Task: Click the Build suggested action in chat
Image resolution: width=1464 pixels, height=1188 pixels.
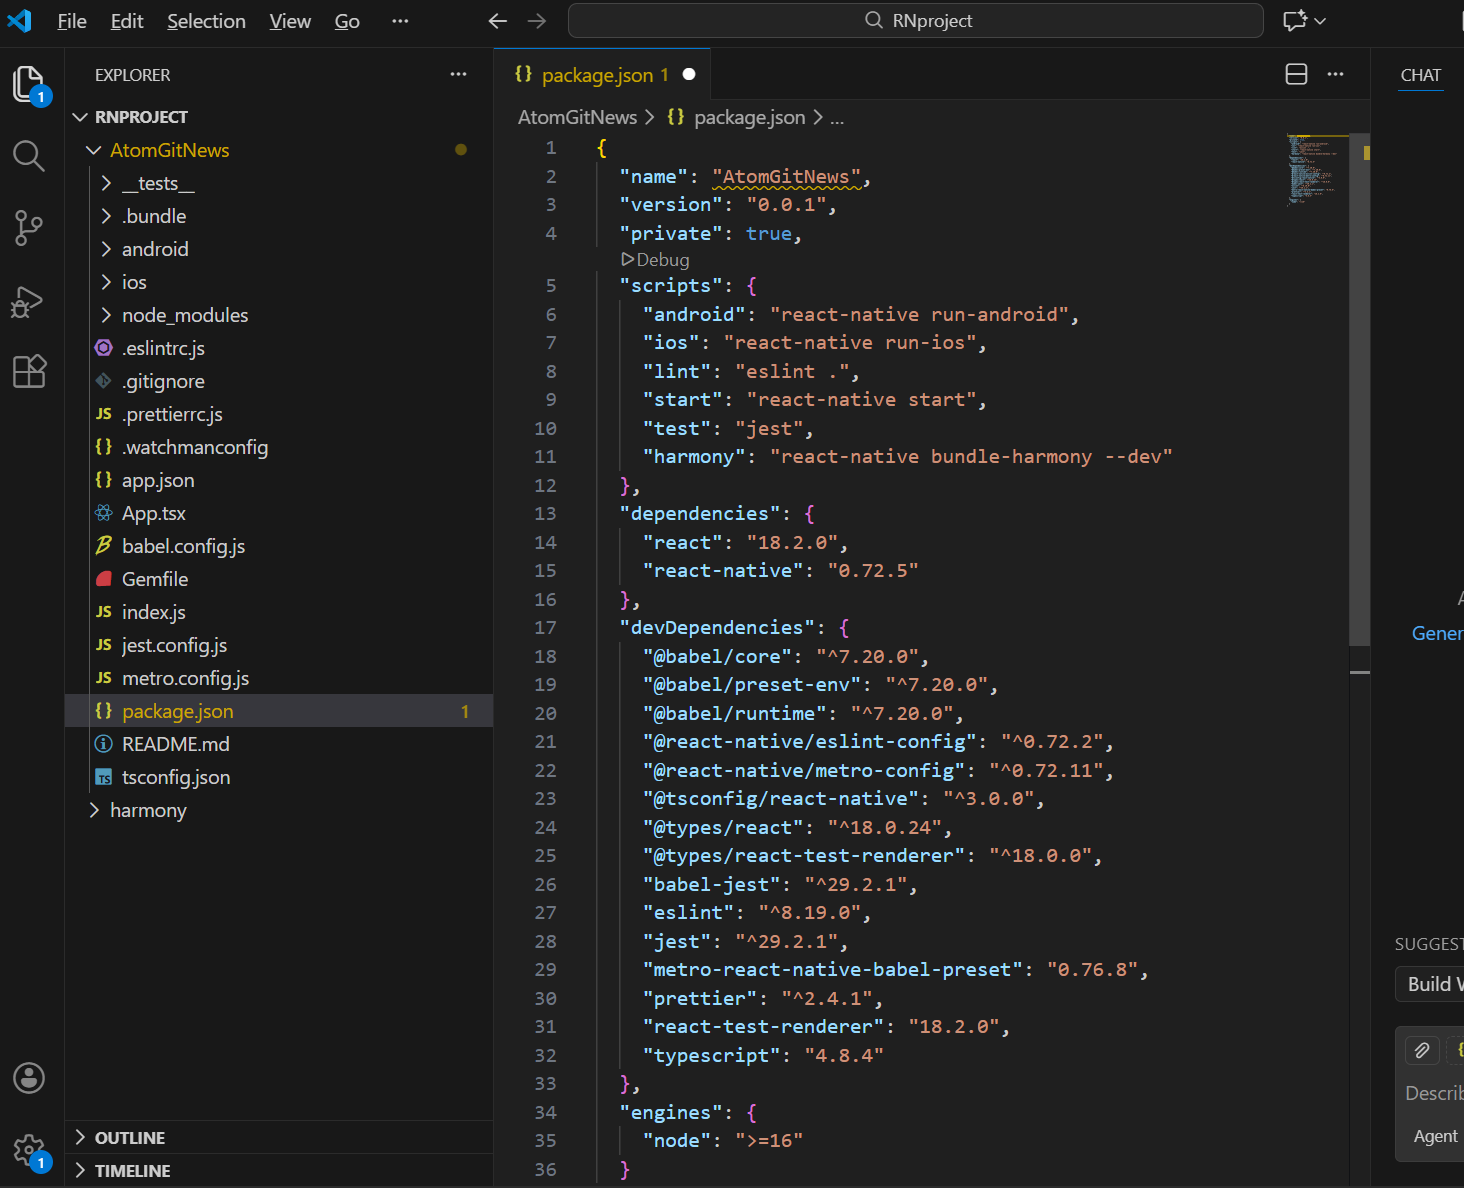Action: pos(1430,984)
